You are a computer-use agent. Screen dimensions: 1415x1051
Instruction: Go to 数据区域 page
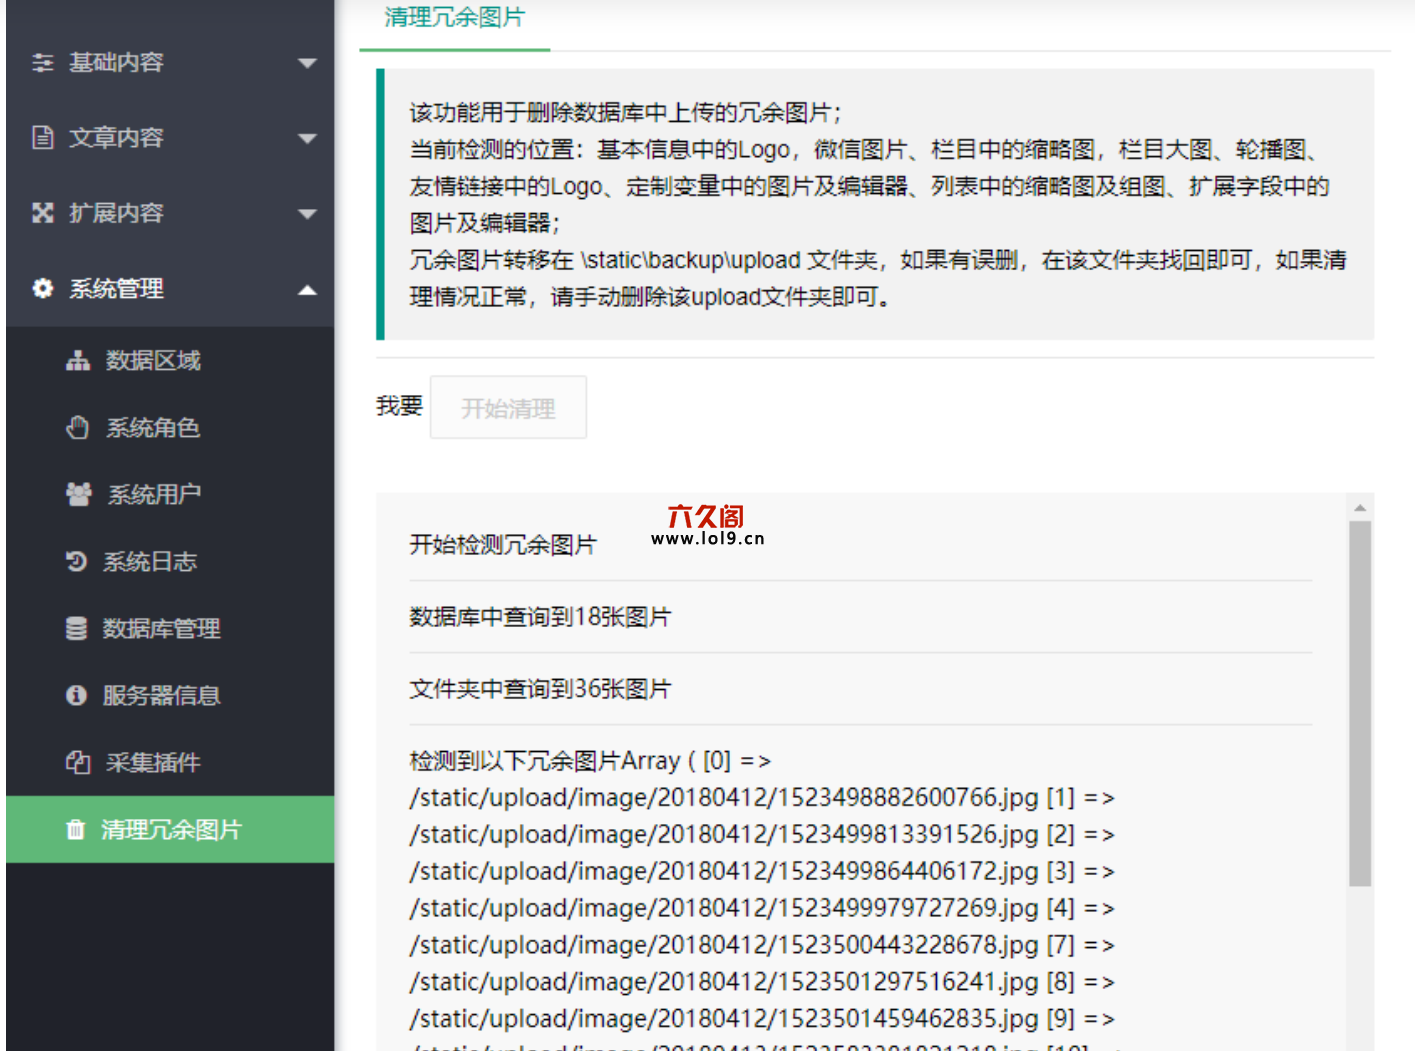point(170,361)
